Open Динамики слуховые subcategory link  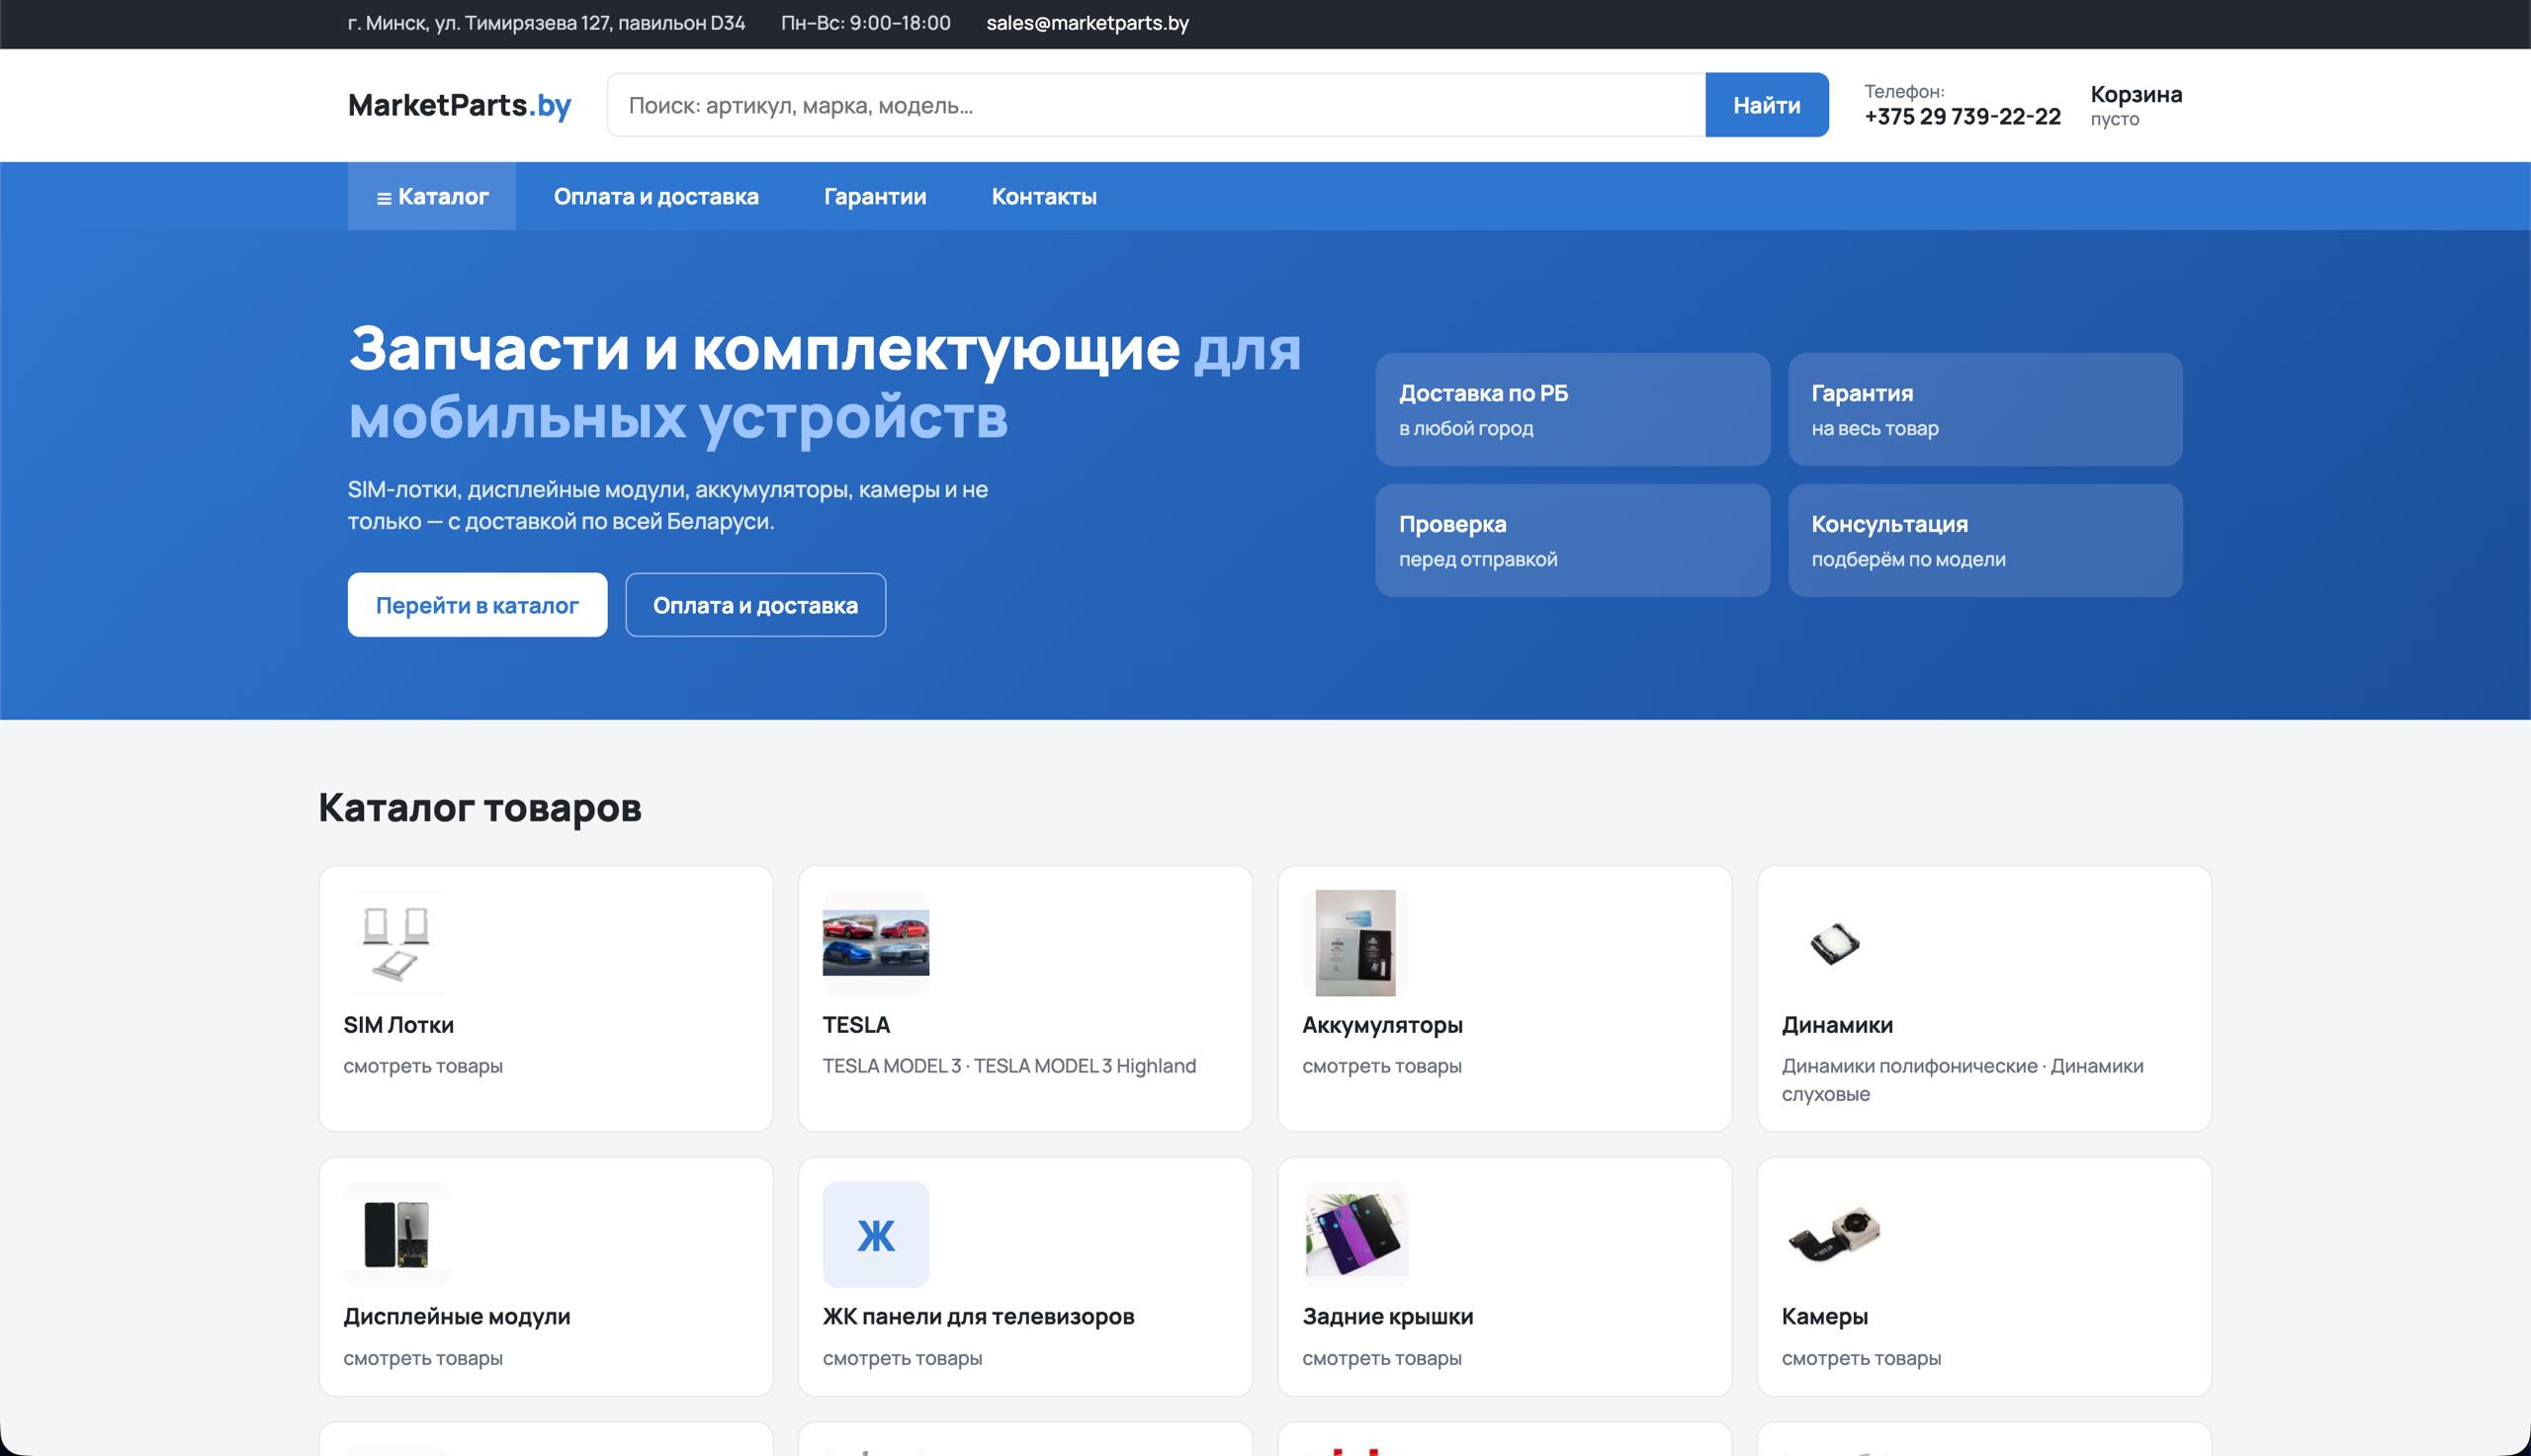coord(1962,1080)
